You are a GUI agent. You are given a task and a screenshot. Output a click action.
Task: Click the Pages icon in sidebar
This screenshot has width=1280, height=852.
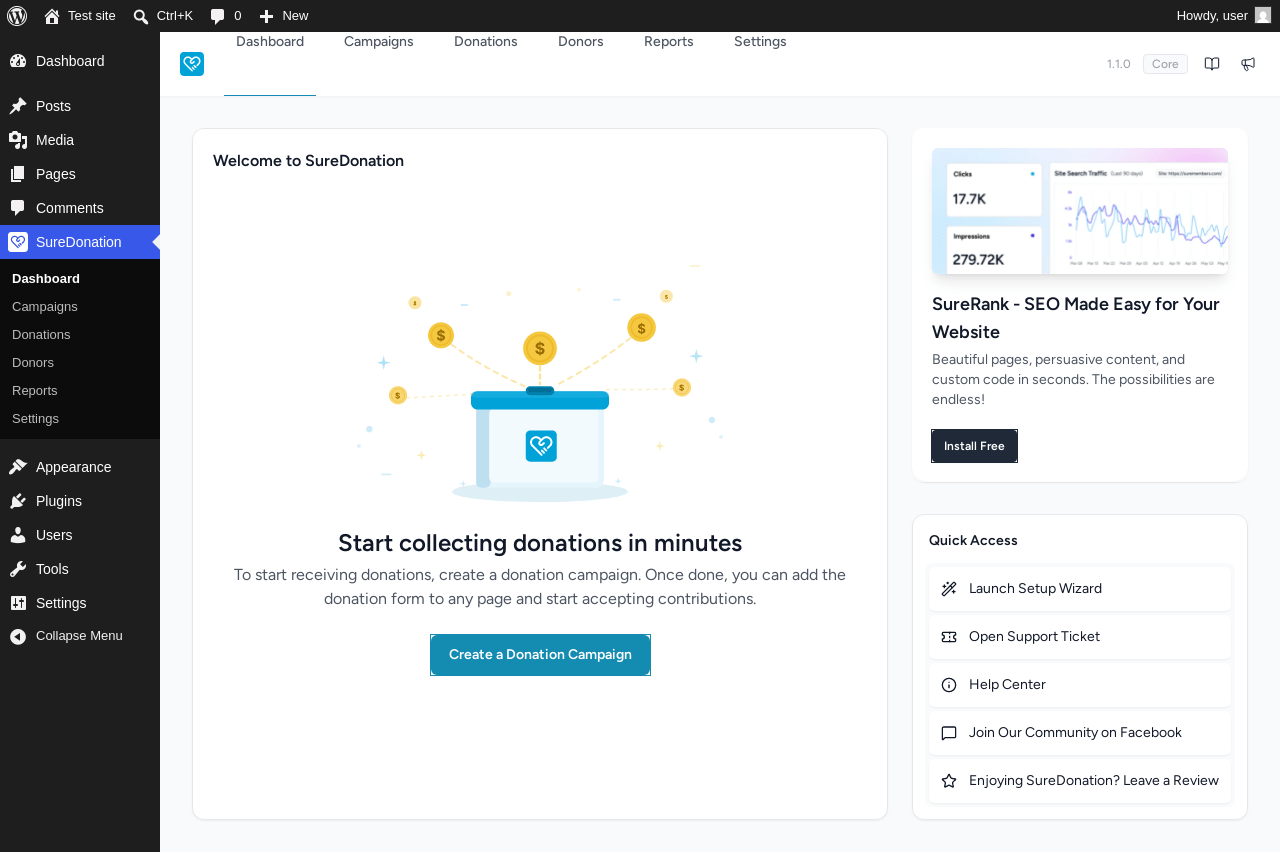18,174
